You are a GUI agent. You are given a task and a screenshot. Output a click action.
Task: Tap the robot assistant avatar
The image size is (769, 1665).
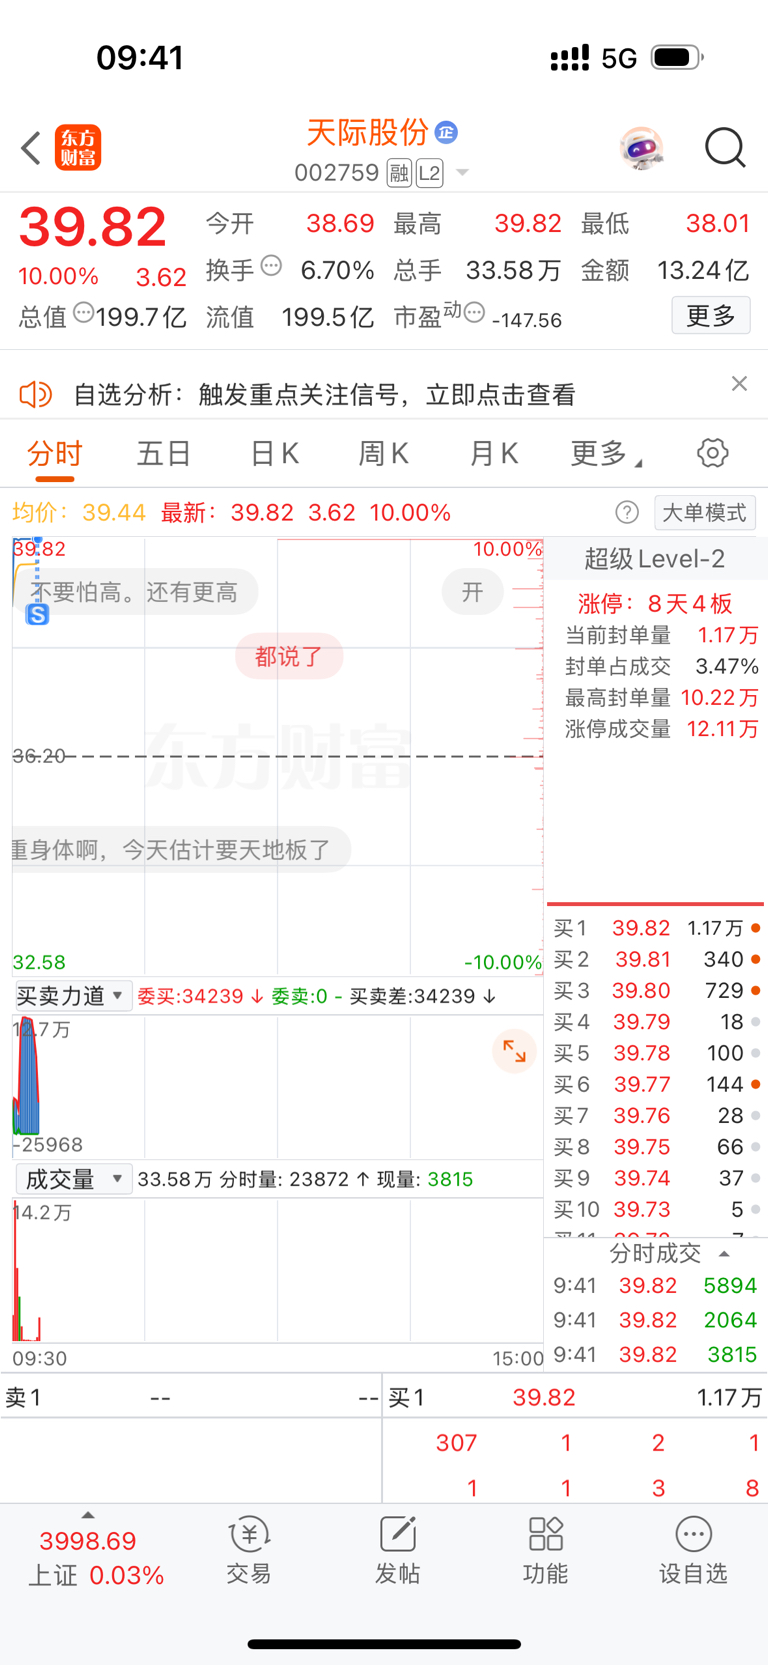pyautogui.click(x=641, y=149)
